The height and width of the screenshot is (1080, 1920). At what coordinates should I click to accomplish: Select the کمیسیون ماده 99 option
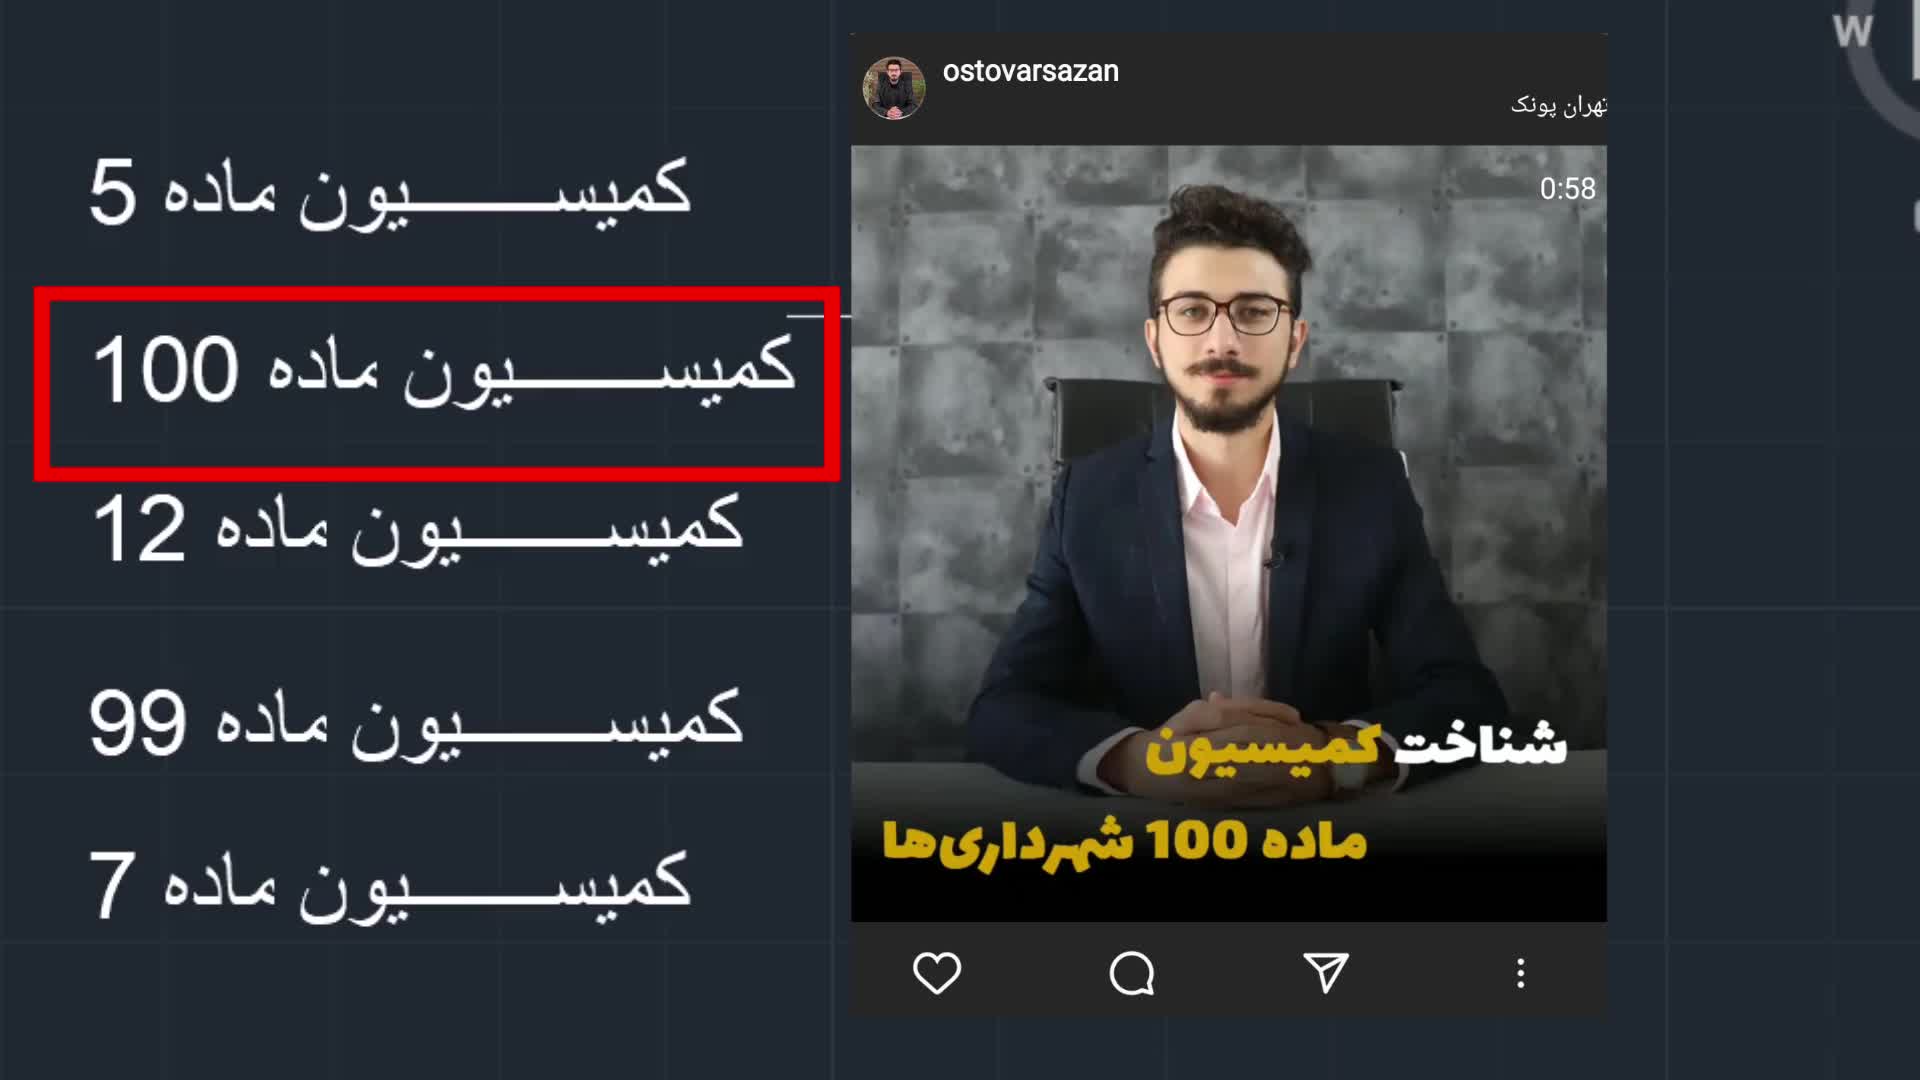click(x=416, y=722)
